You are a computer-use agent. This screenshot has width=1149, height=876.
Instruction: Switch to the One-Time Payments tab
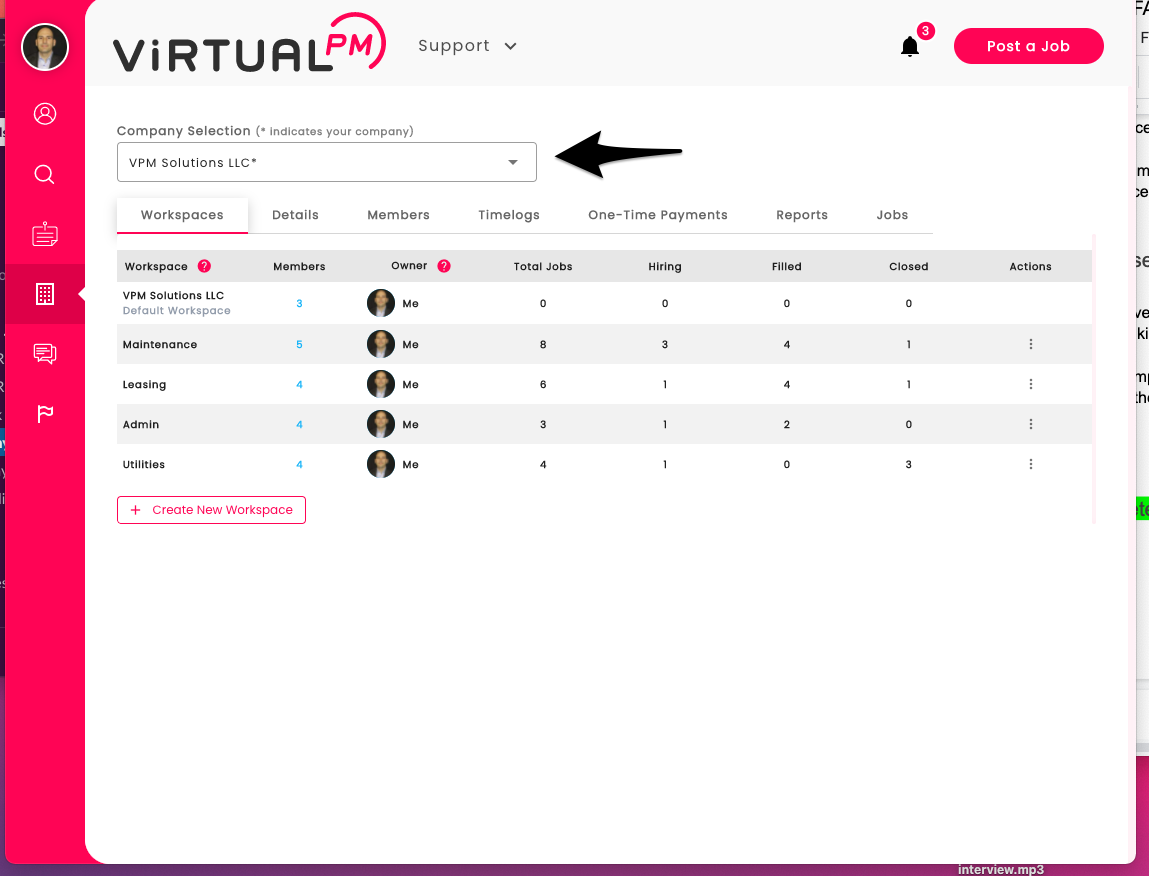658,215
